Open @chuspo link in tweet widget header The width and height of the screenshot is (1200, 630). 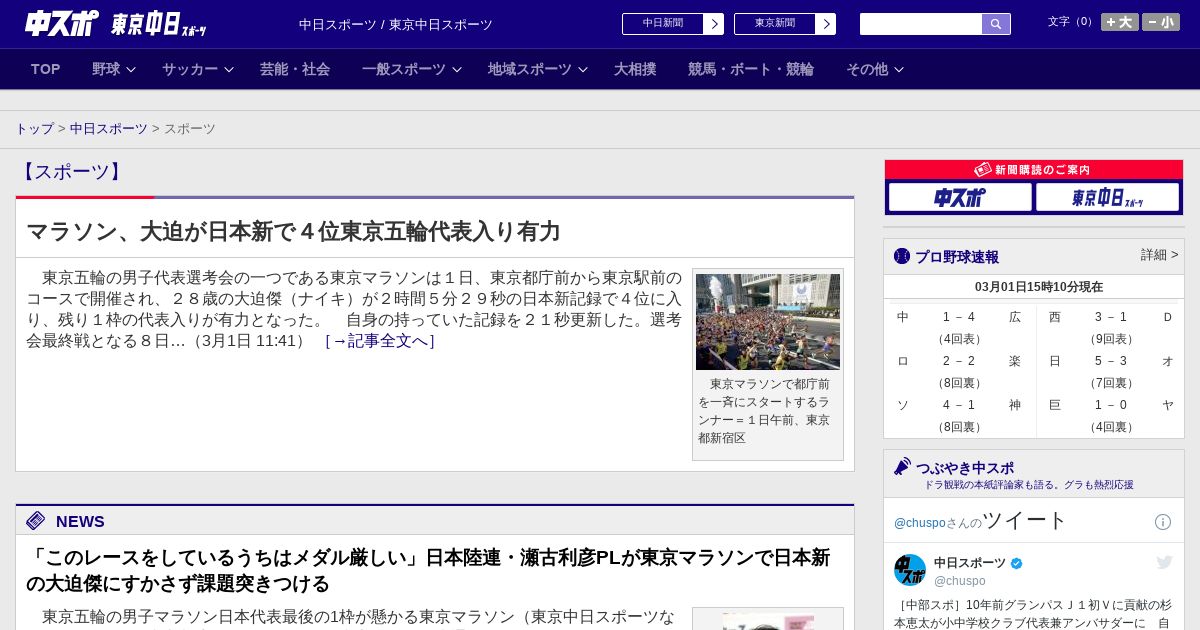coord(919,523)
